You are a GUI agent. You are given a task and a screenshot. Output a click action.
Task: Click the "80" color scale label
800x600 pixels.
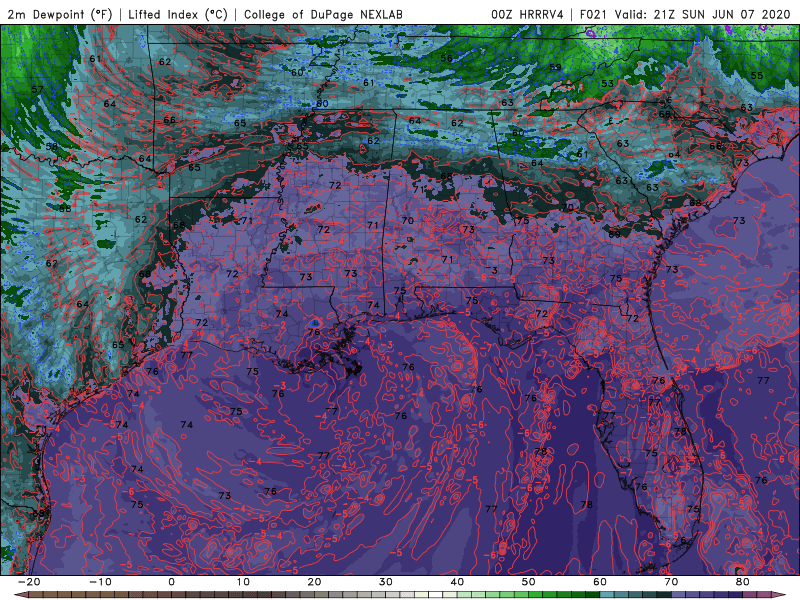(743, 582)
